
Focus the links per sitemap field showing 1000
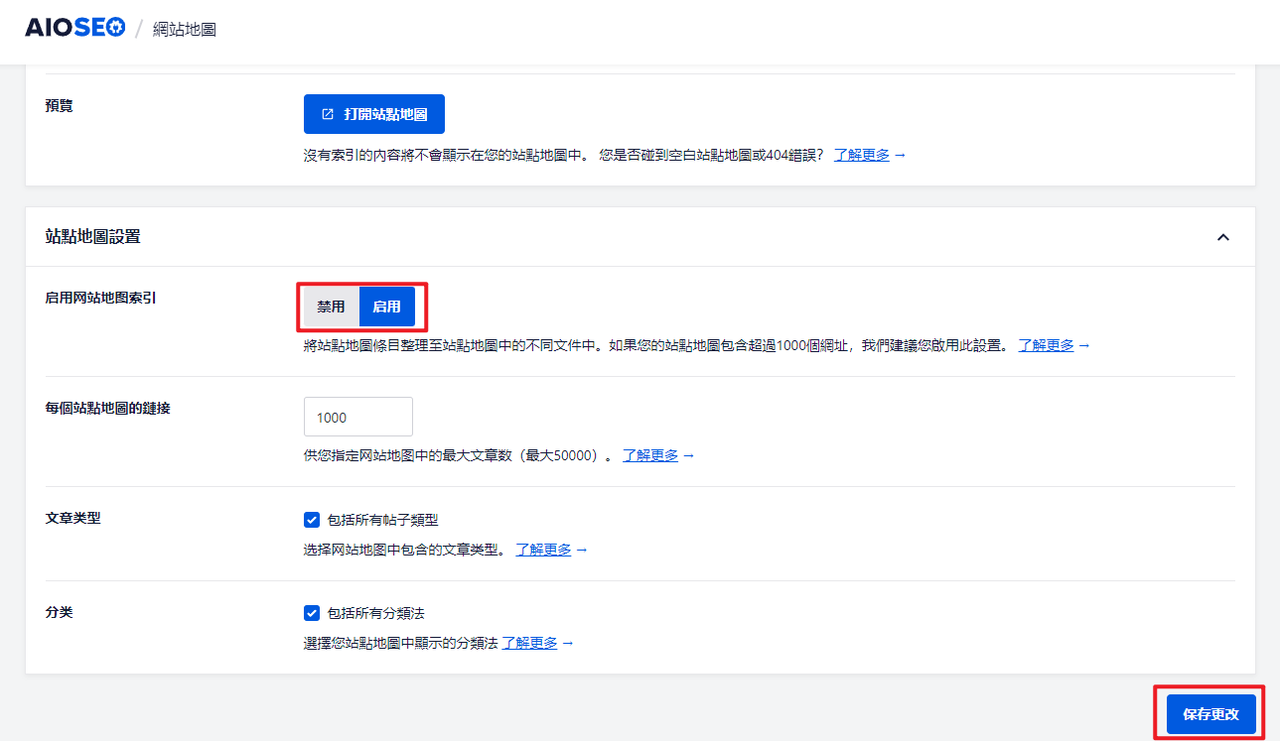358,417
